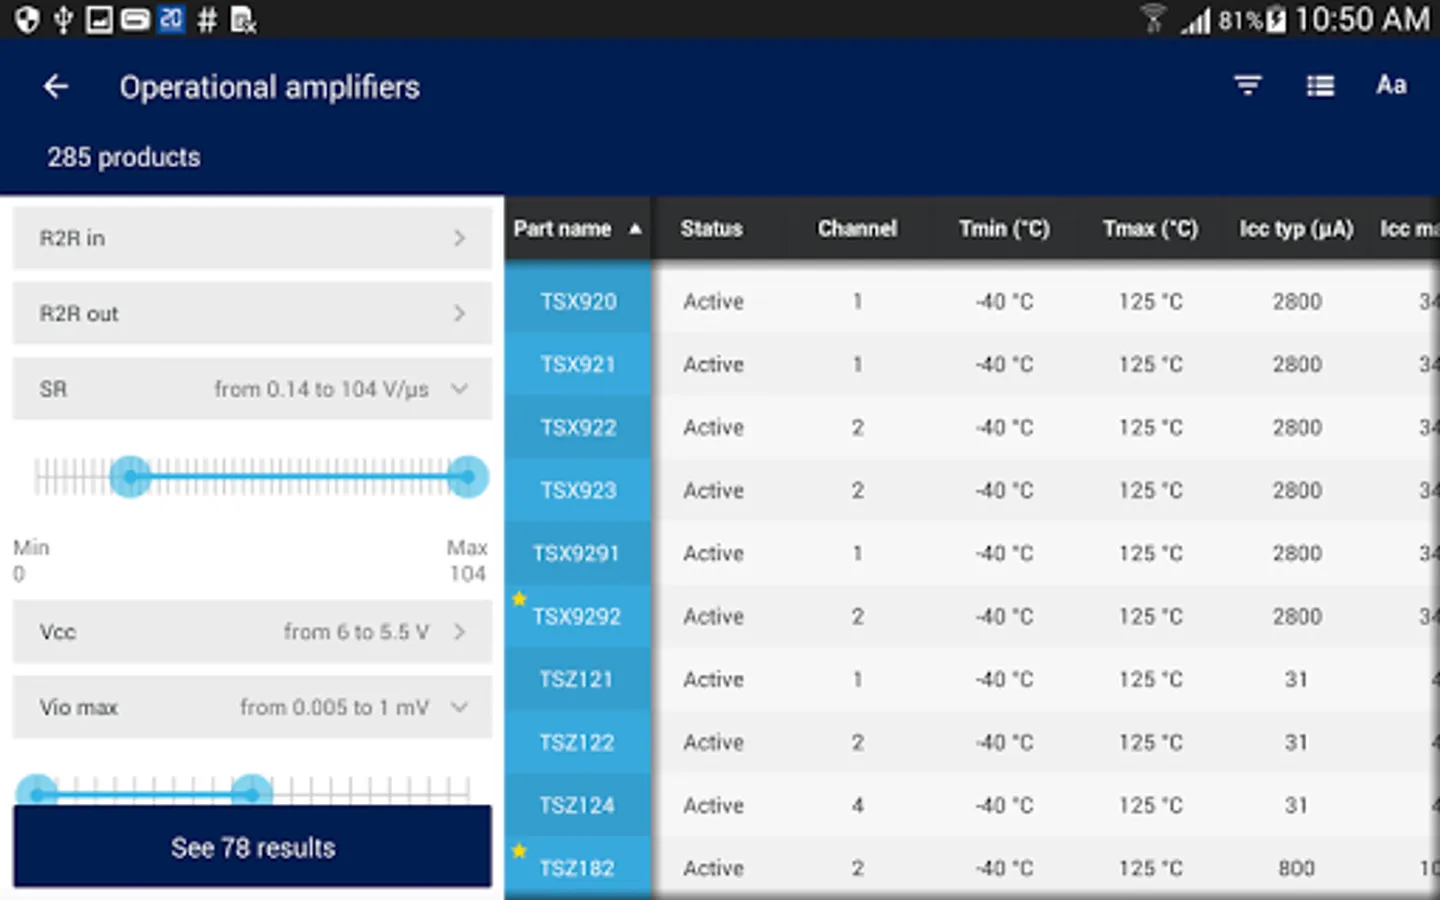
Task: Tap the Aa text size icon
Action: coord(1391,86)
